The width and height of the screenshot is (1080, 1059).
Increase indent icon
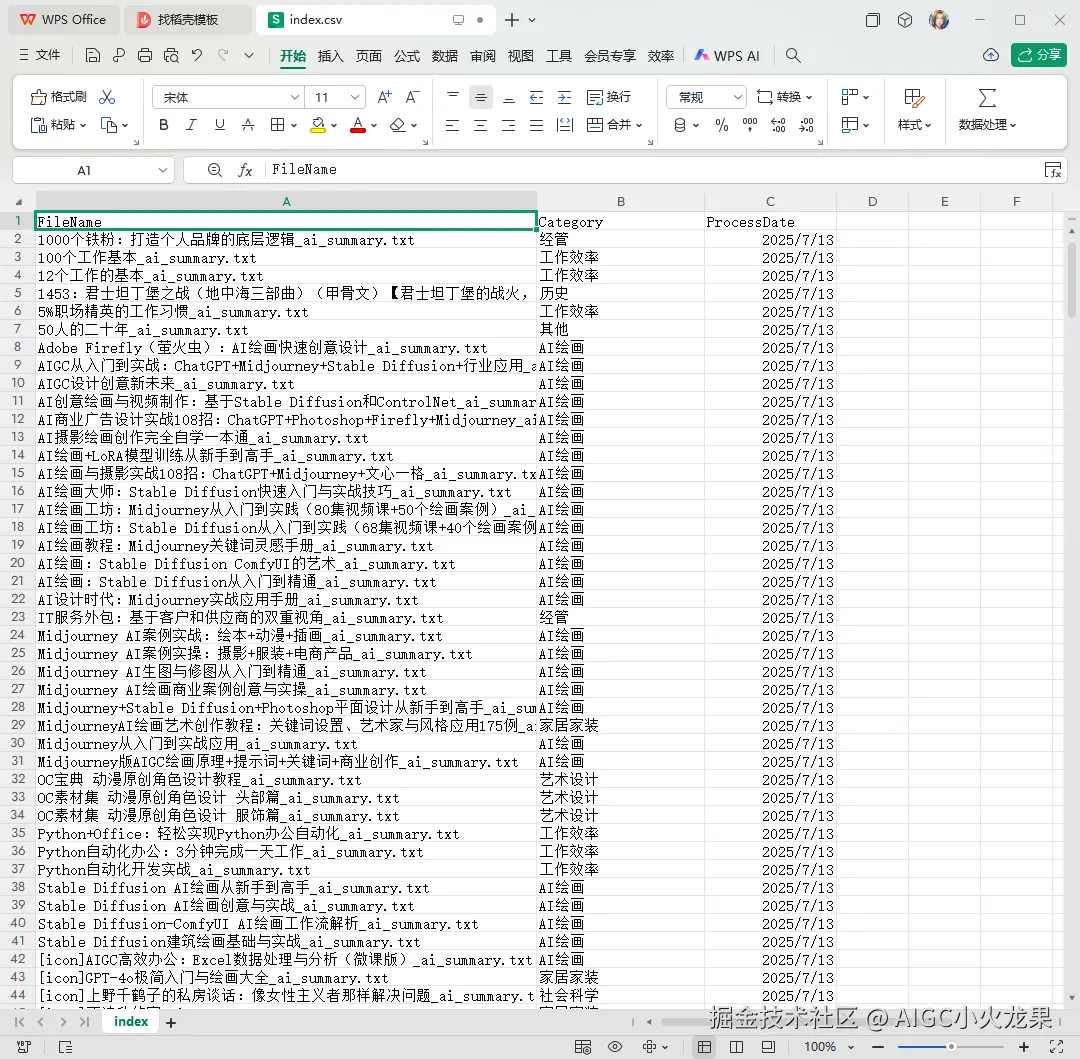click(x=564, y=97)
